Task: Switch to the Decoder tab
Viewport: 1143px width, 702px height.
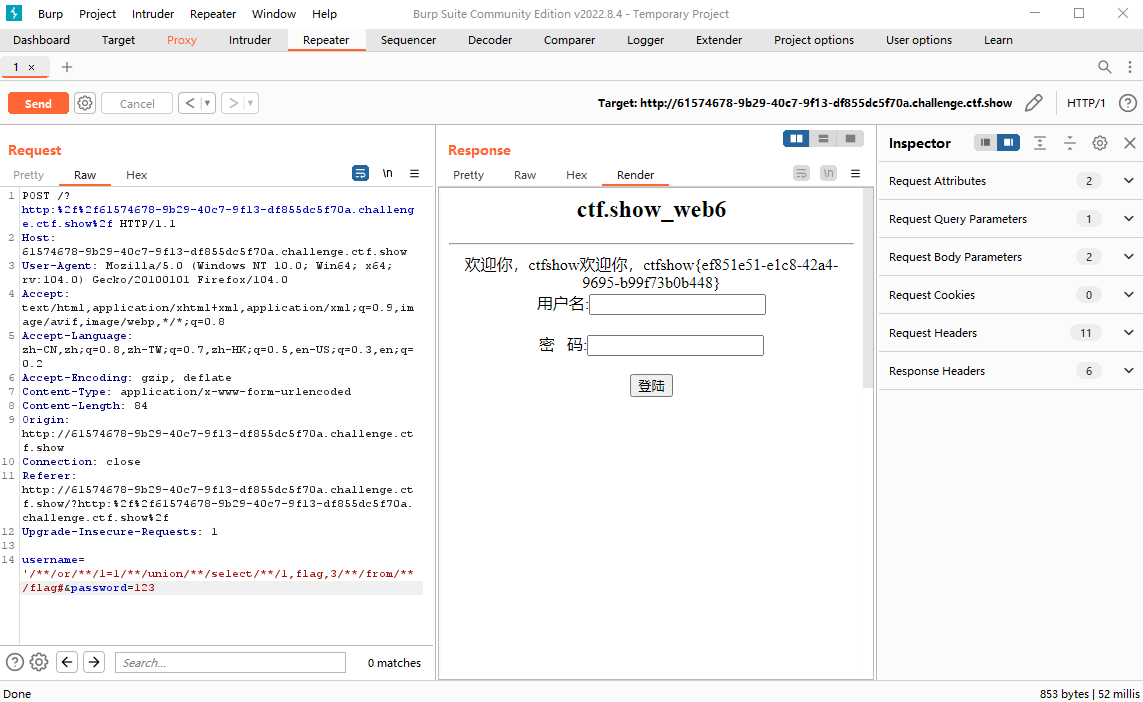Action: coord(490,40)
